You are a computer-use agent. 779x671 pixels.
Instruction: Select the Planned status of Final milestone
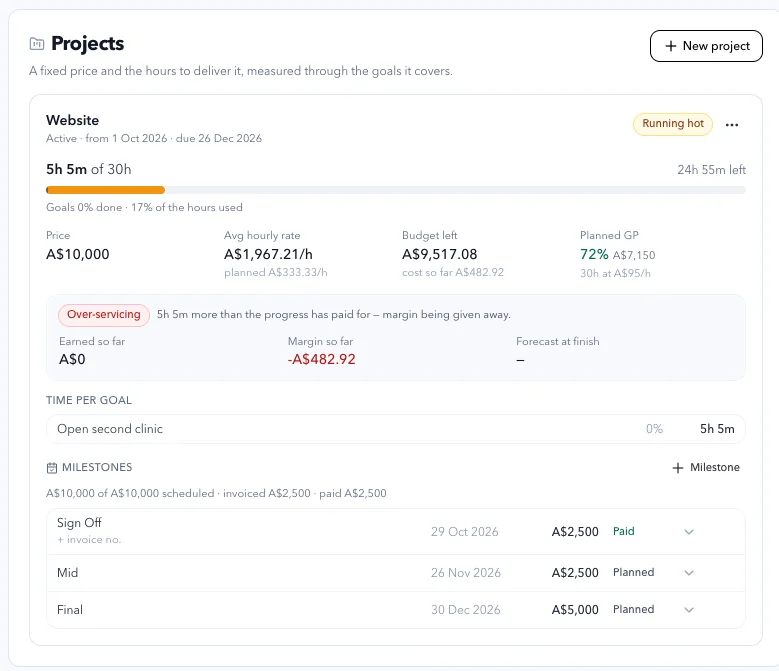pyautogui.click(x=633, y=609)
